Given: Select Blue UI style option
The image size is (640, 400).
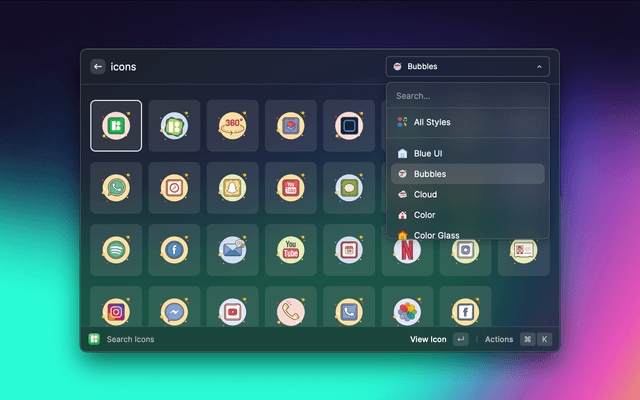Looking at the screenshot, I should 428,153.
